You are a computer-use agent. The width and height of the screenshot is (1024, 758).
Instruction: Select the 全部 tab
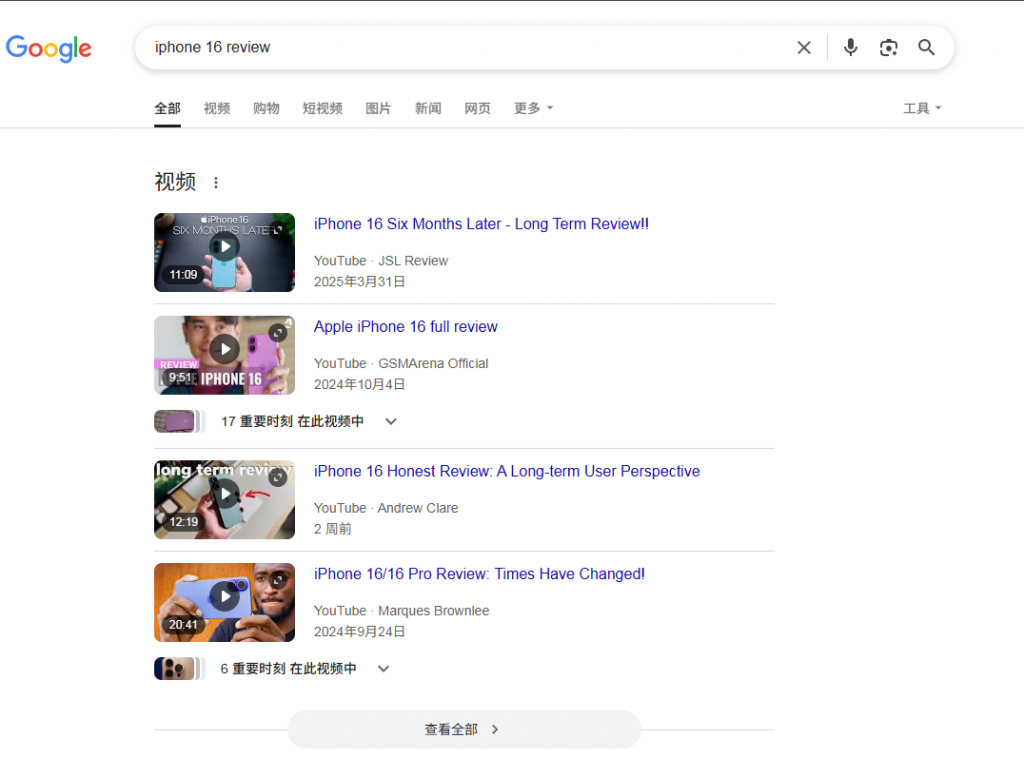pos(167,108)
